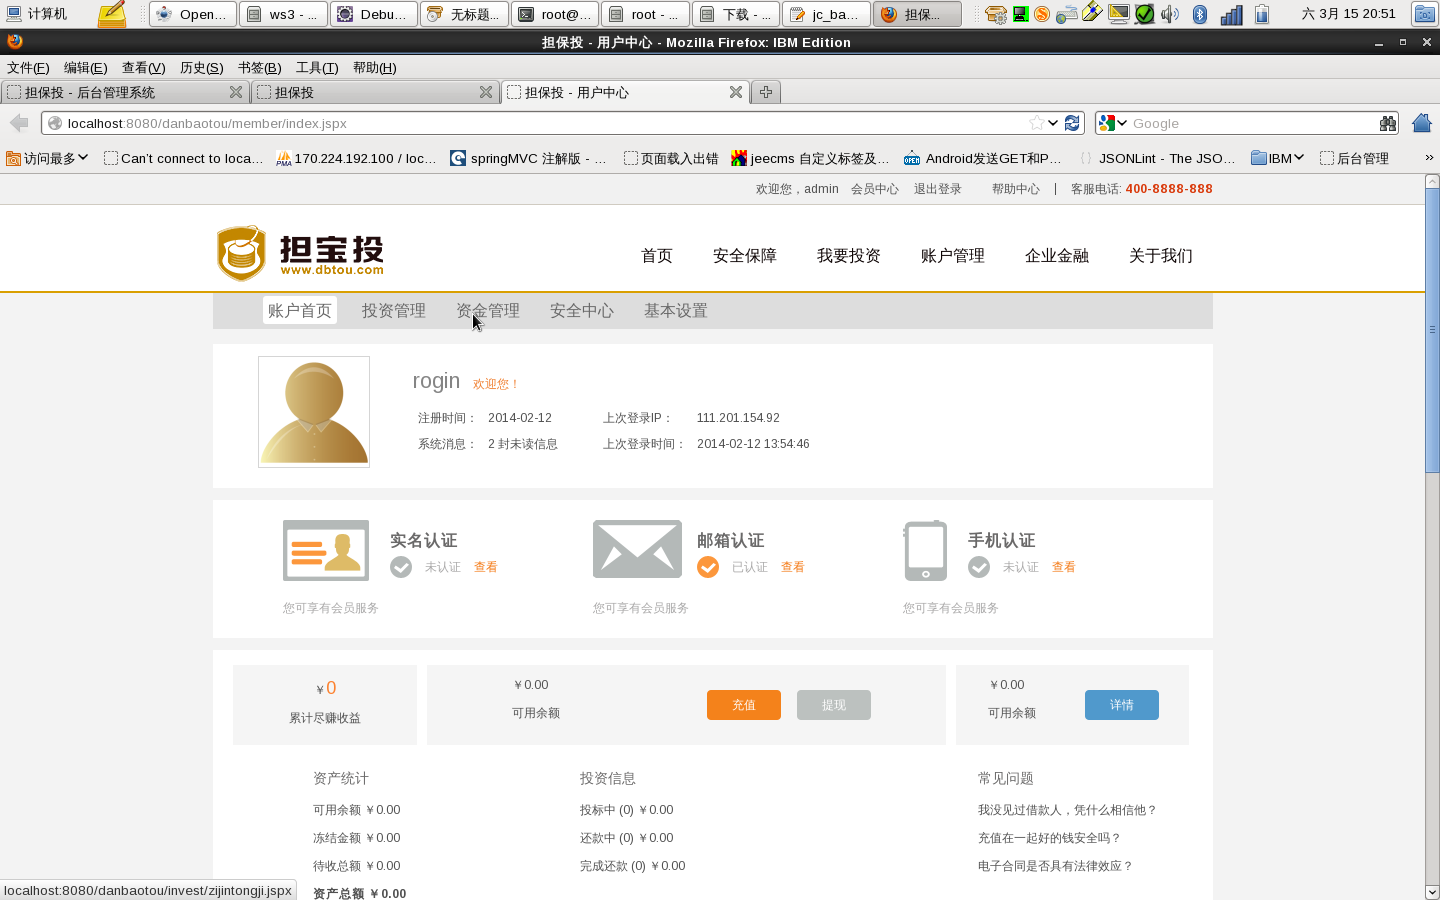Screen dimensions: 1440x900
Task: Navigate to 首页 in main nav
Action: coord(657,256)
